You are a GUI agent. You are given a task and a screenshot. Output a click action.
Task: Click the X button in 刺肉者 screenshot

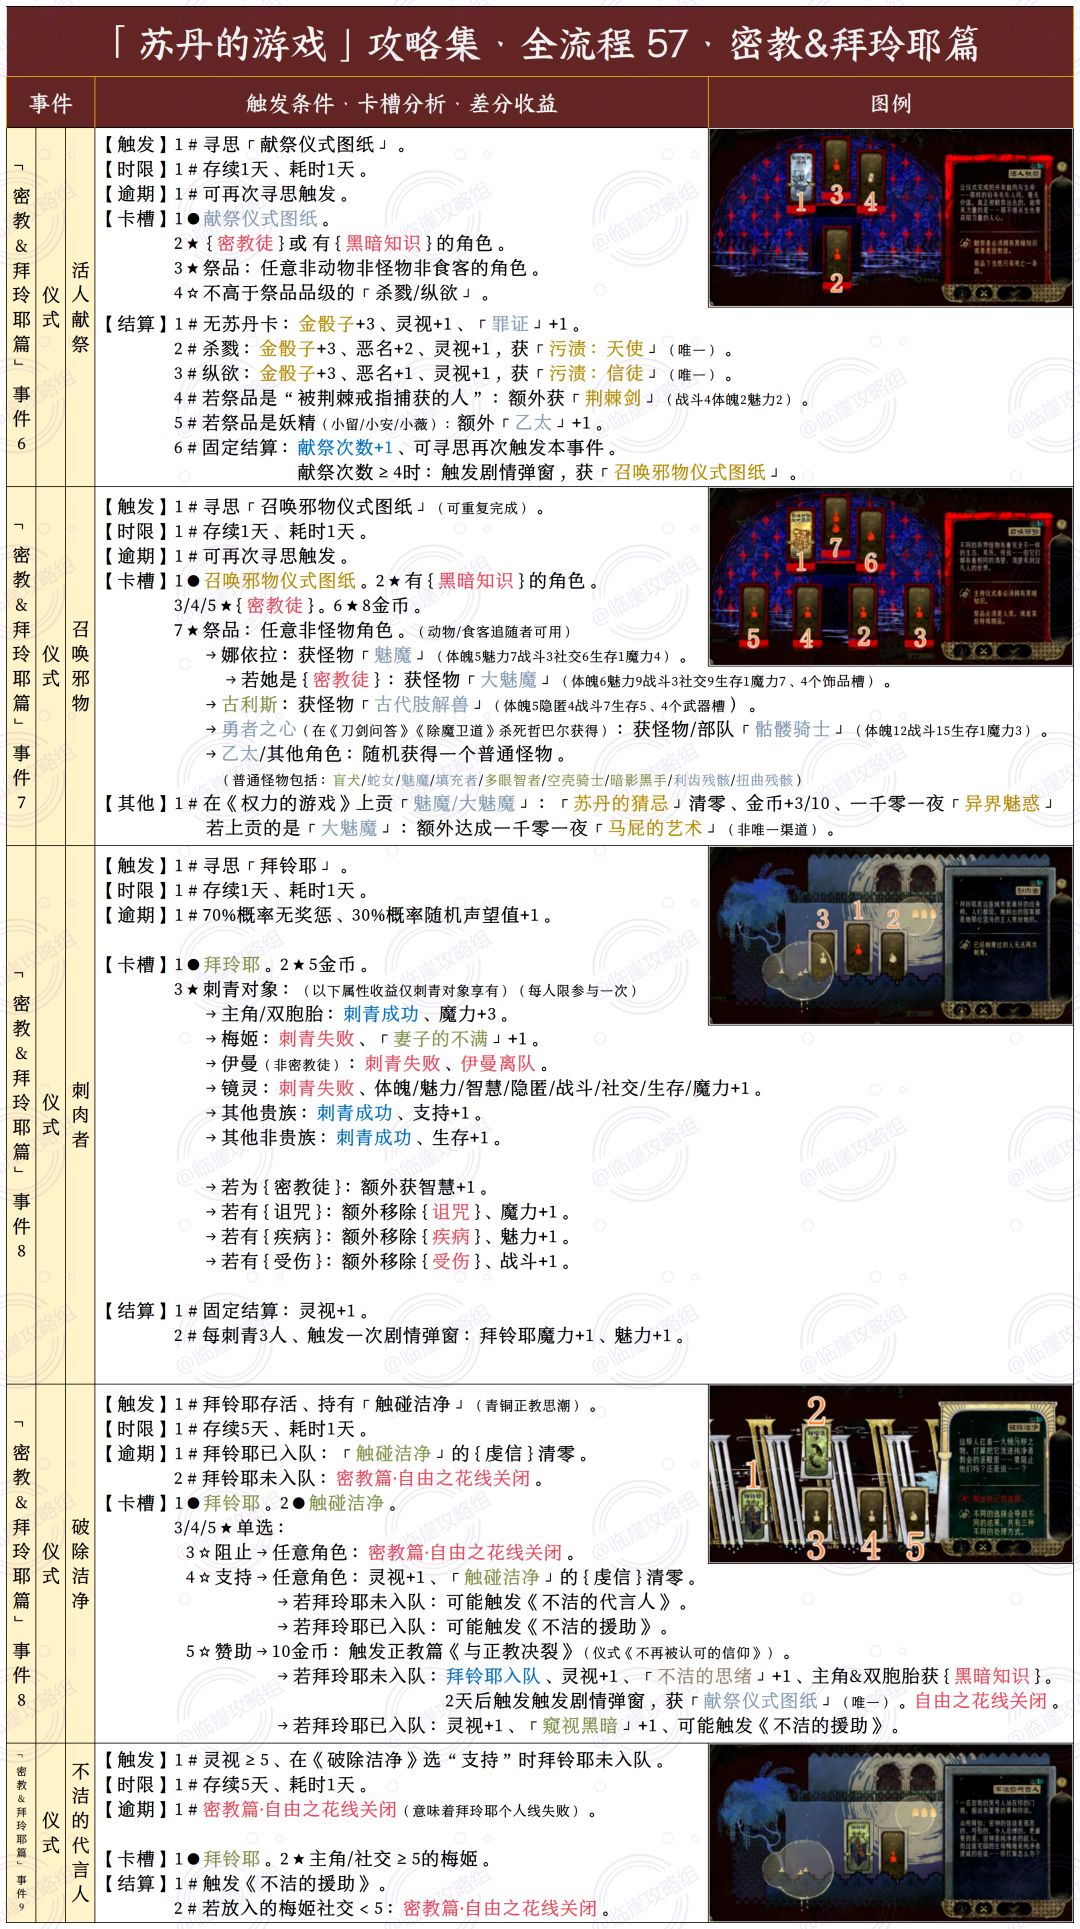click(x=984, y=1010)
